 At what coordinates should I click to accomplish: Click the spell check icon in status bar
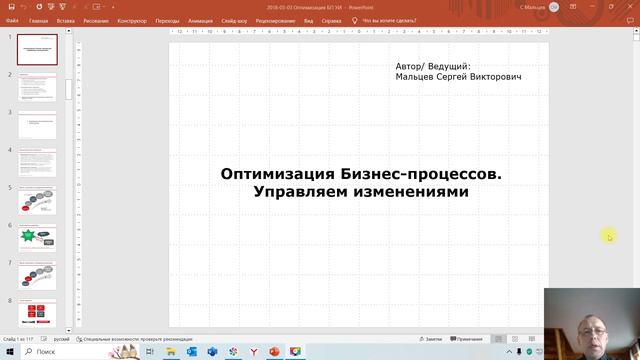44,339
